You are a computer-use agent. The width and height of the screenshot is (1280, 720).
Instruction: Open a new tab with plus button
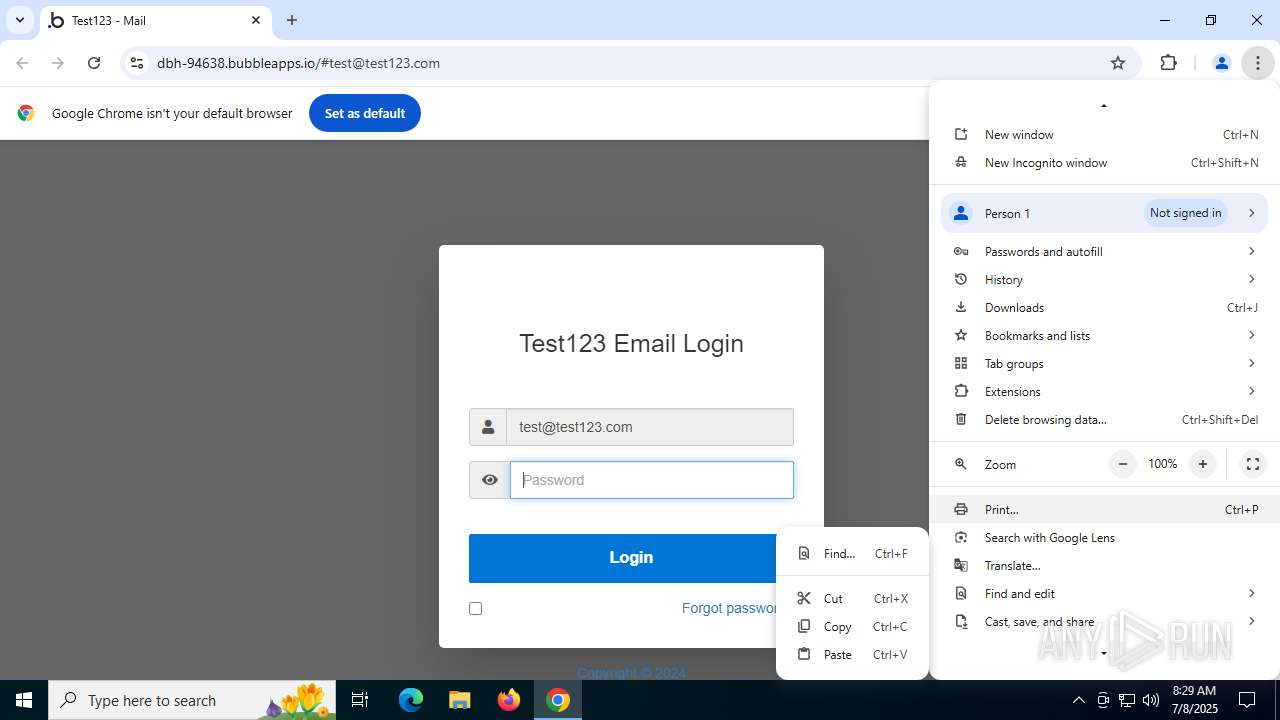(x=292, y=20)
